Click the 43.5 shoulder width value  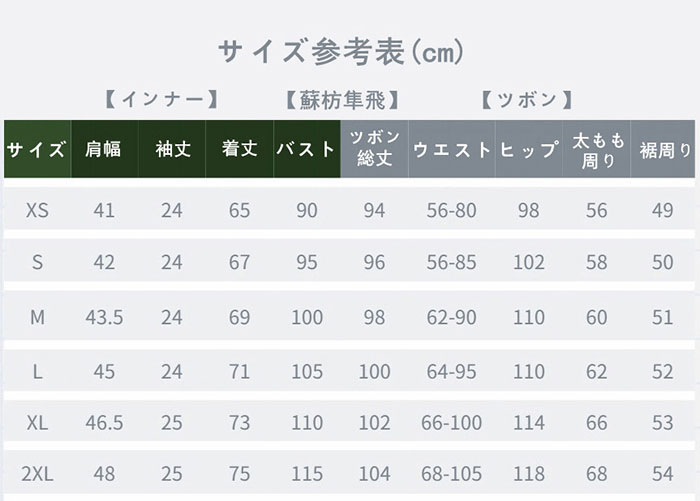tap(104, 317)
